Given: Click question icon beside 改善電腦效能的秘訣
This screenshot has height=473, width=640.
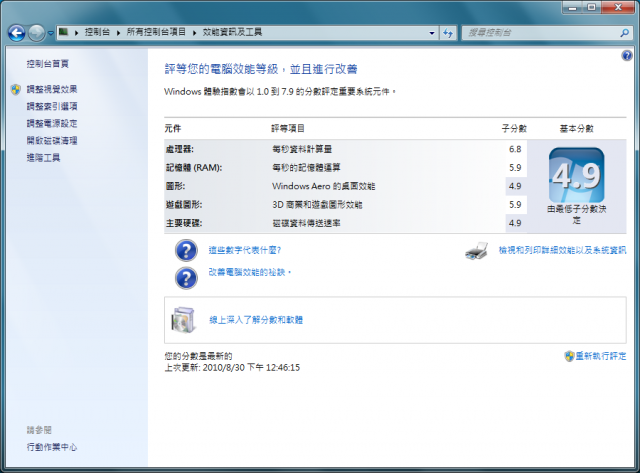Looking at the screenshot, I should 186,278.
